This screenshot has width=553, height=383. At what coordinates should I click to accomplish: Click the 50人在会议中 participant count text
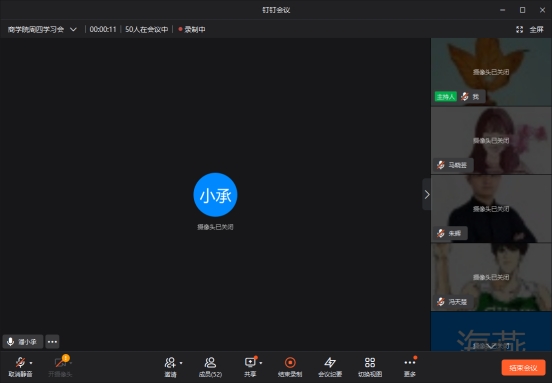pos(146,29)
